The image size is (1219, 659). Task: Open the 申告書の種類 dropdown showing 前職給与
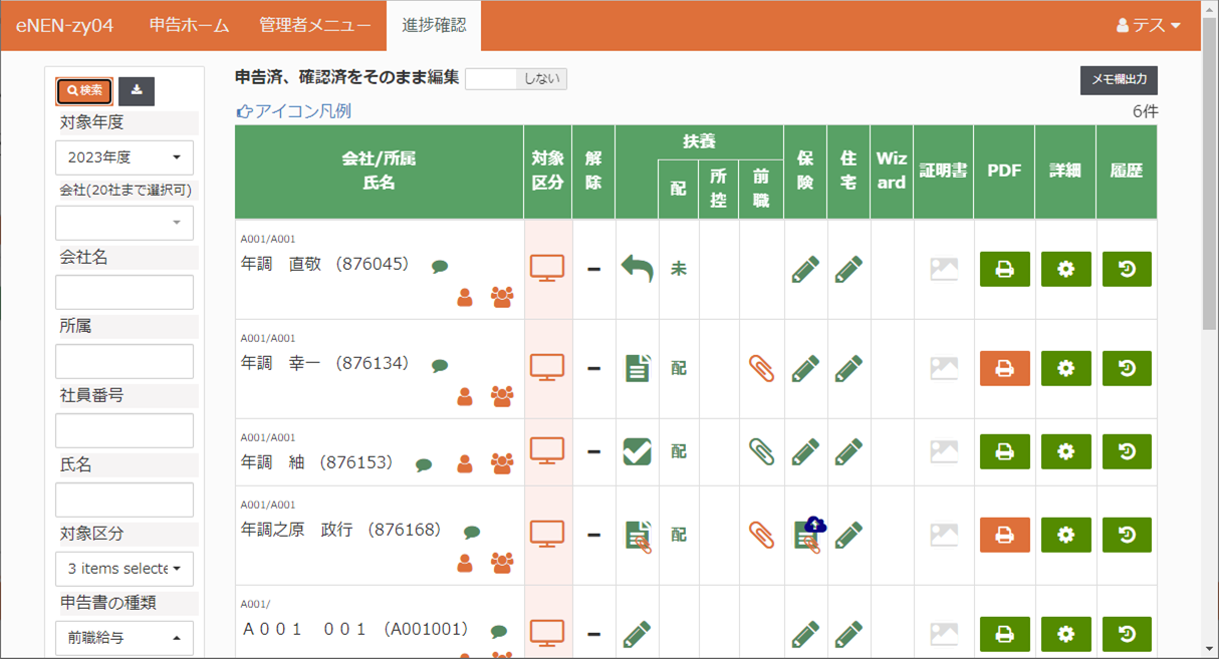pos(124,638)
